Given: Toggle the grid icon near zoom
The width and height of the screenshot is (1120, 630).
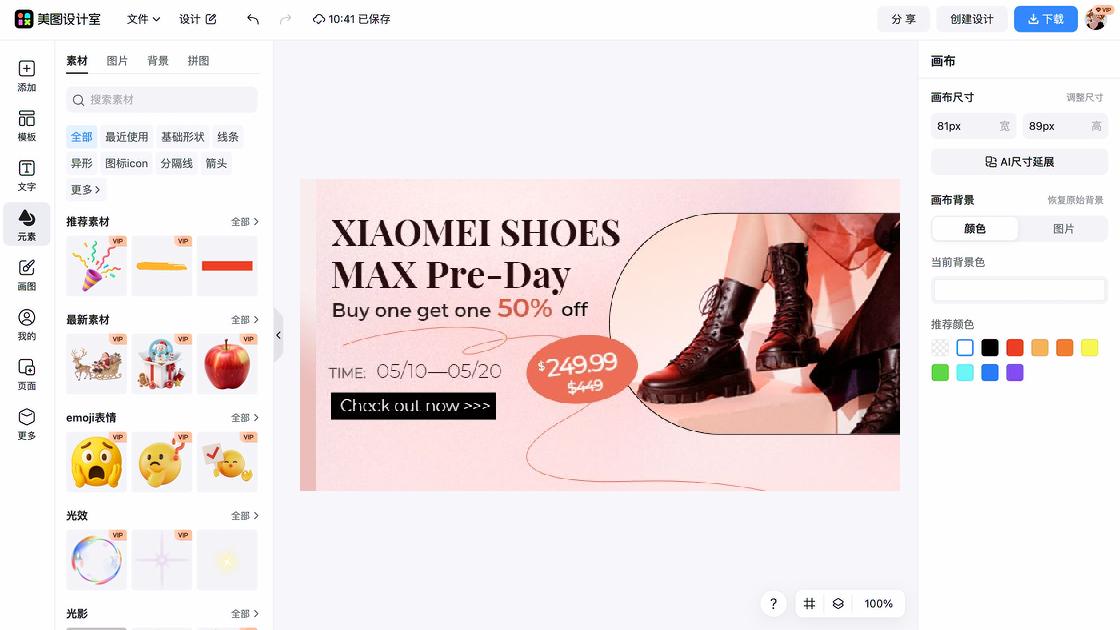Looking at the screenshot, I should tap(809, 604).
